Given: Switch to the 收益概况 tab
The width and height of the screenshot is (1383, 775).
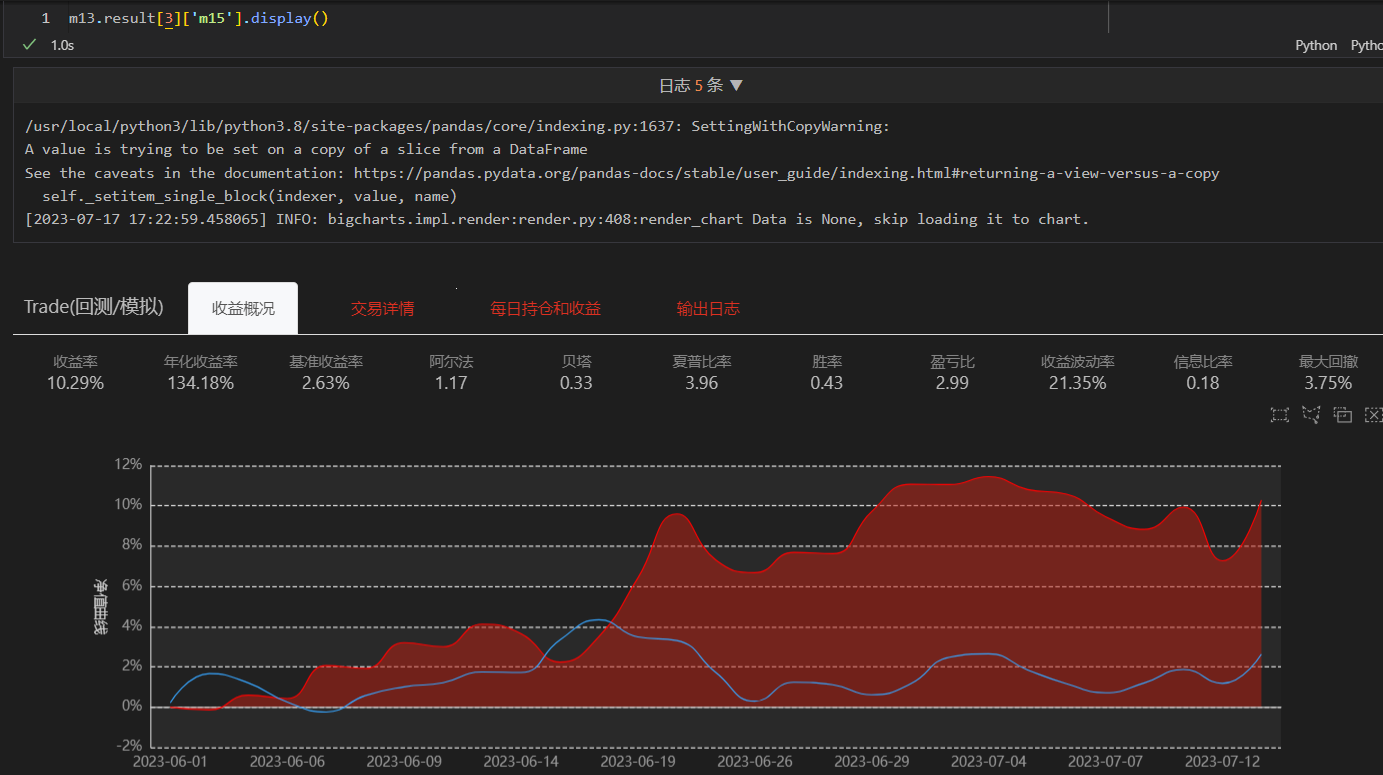Looking at the screenshot, I should coord(243,309).
